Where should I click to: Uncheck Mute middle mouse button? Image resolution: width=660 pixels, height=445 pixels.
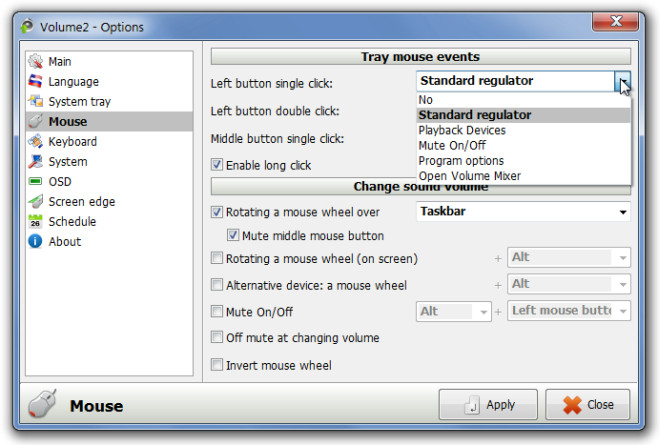click(x=233, y=235)
